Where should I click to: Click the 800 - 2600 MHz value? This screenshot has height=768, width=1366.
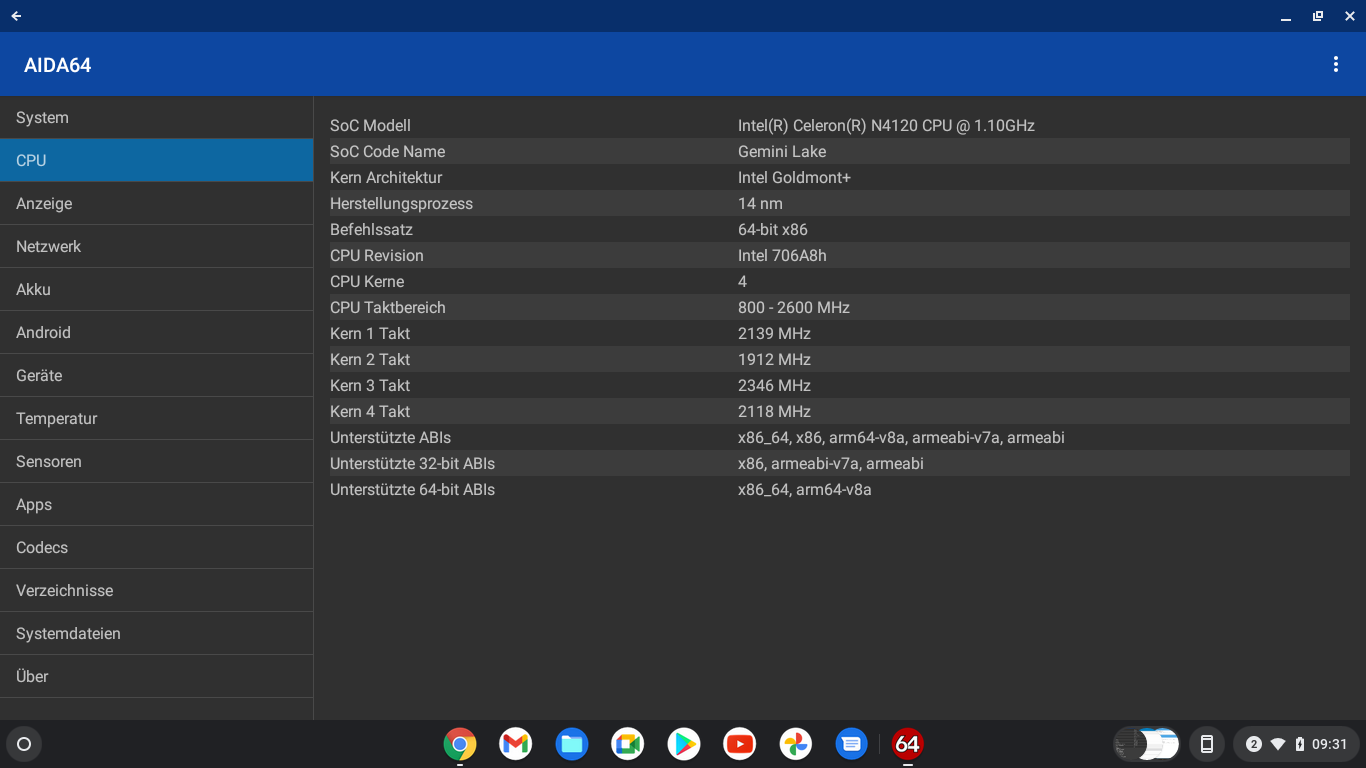pos(794,307)
